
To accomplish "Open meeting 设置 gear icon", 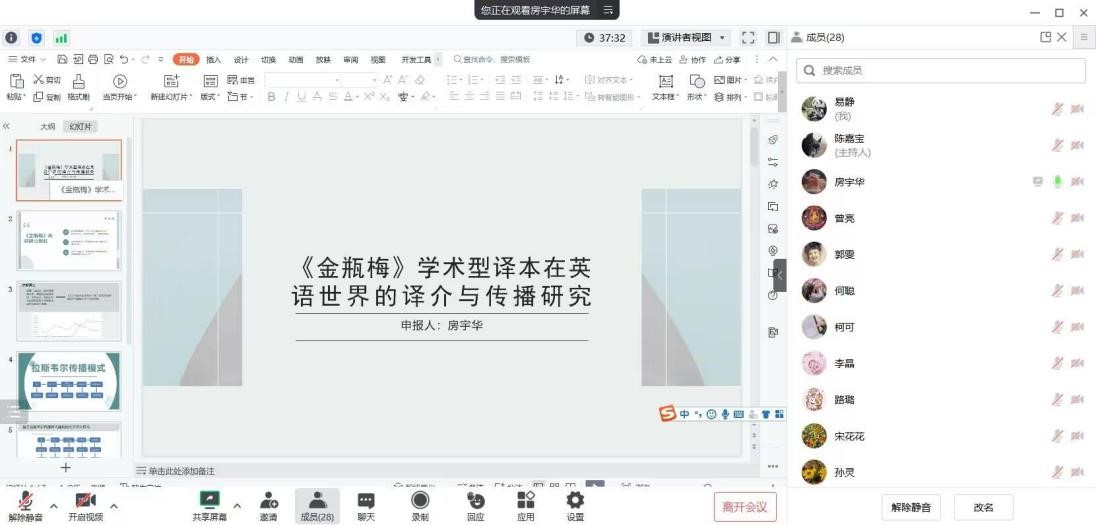I will click(575, 505).
